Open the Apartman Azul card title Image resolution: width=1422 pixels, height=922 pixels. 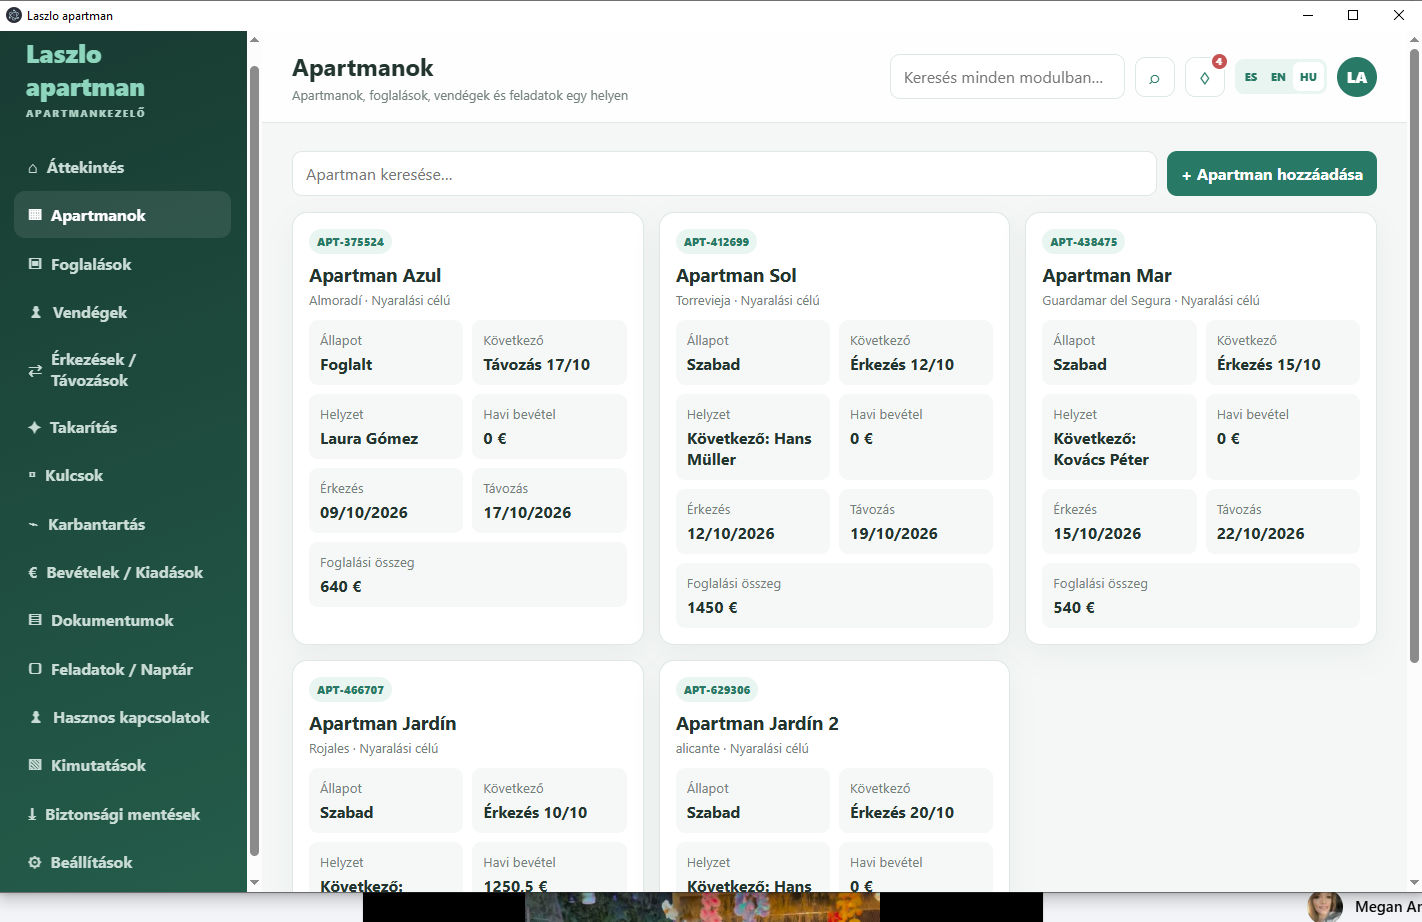pyautogui.click(x=375, y=276)
